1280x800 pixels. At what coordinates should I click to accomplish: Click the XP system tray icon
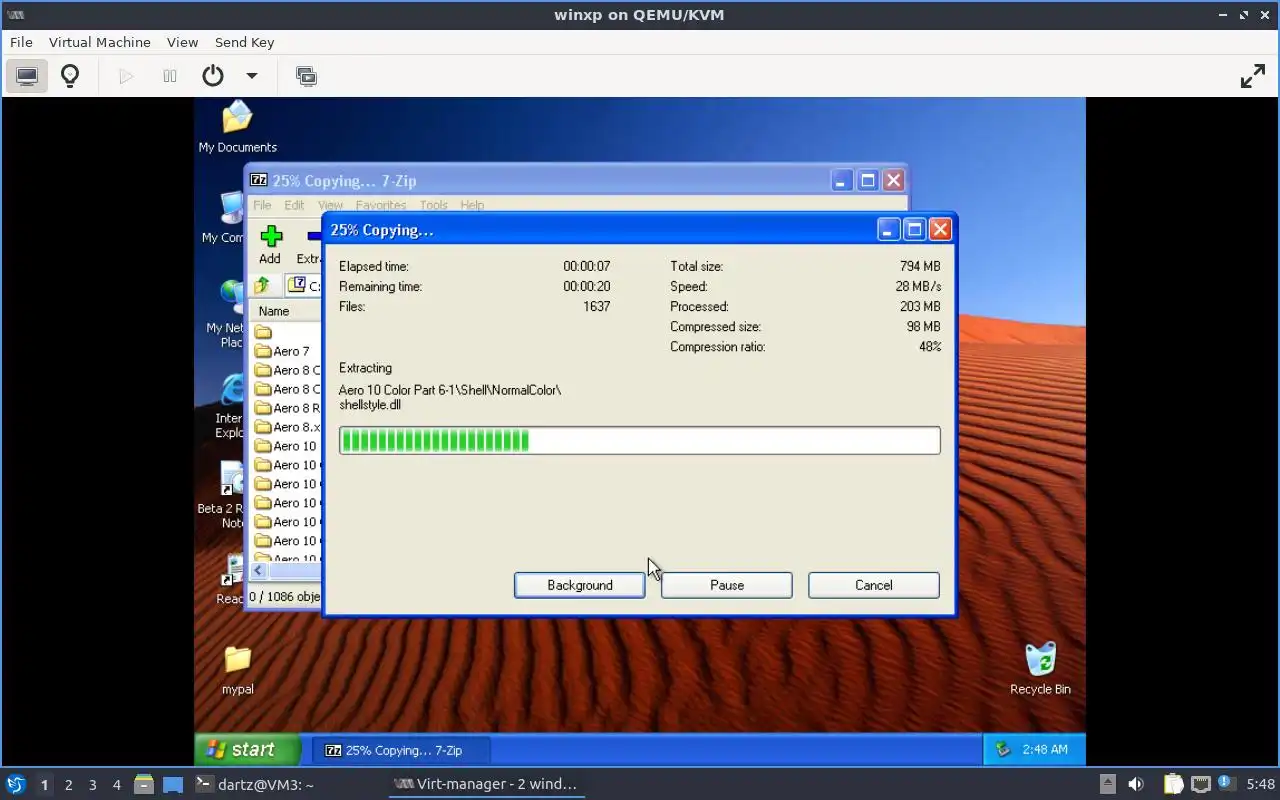(1004, 749)
